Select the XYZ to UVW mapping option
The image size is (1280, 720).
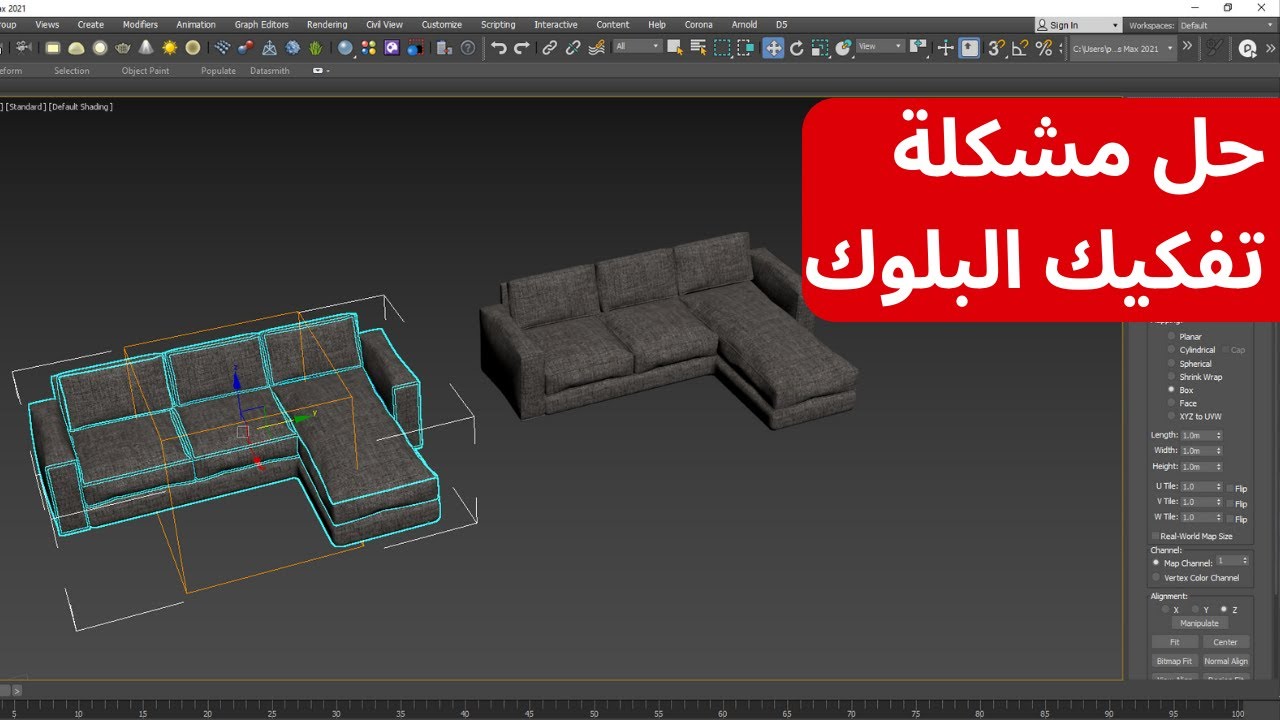coord(1172,416)
